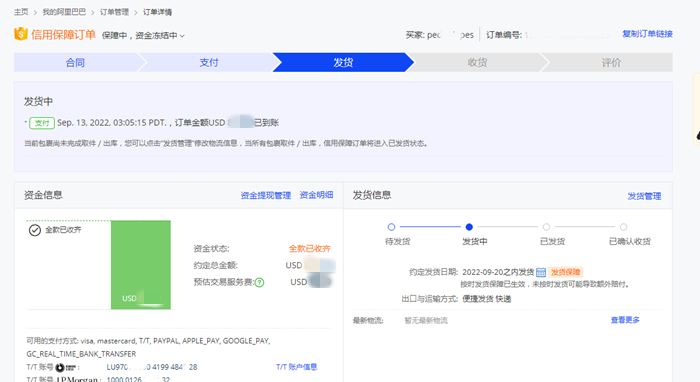Screen dimensions: 700x382
Task: Select the 评价 step tab
Action: (x=611, y=62)
